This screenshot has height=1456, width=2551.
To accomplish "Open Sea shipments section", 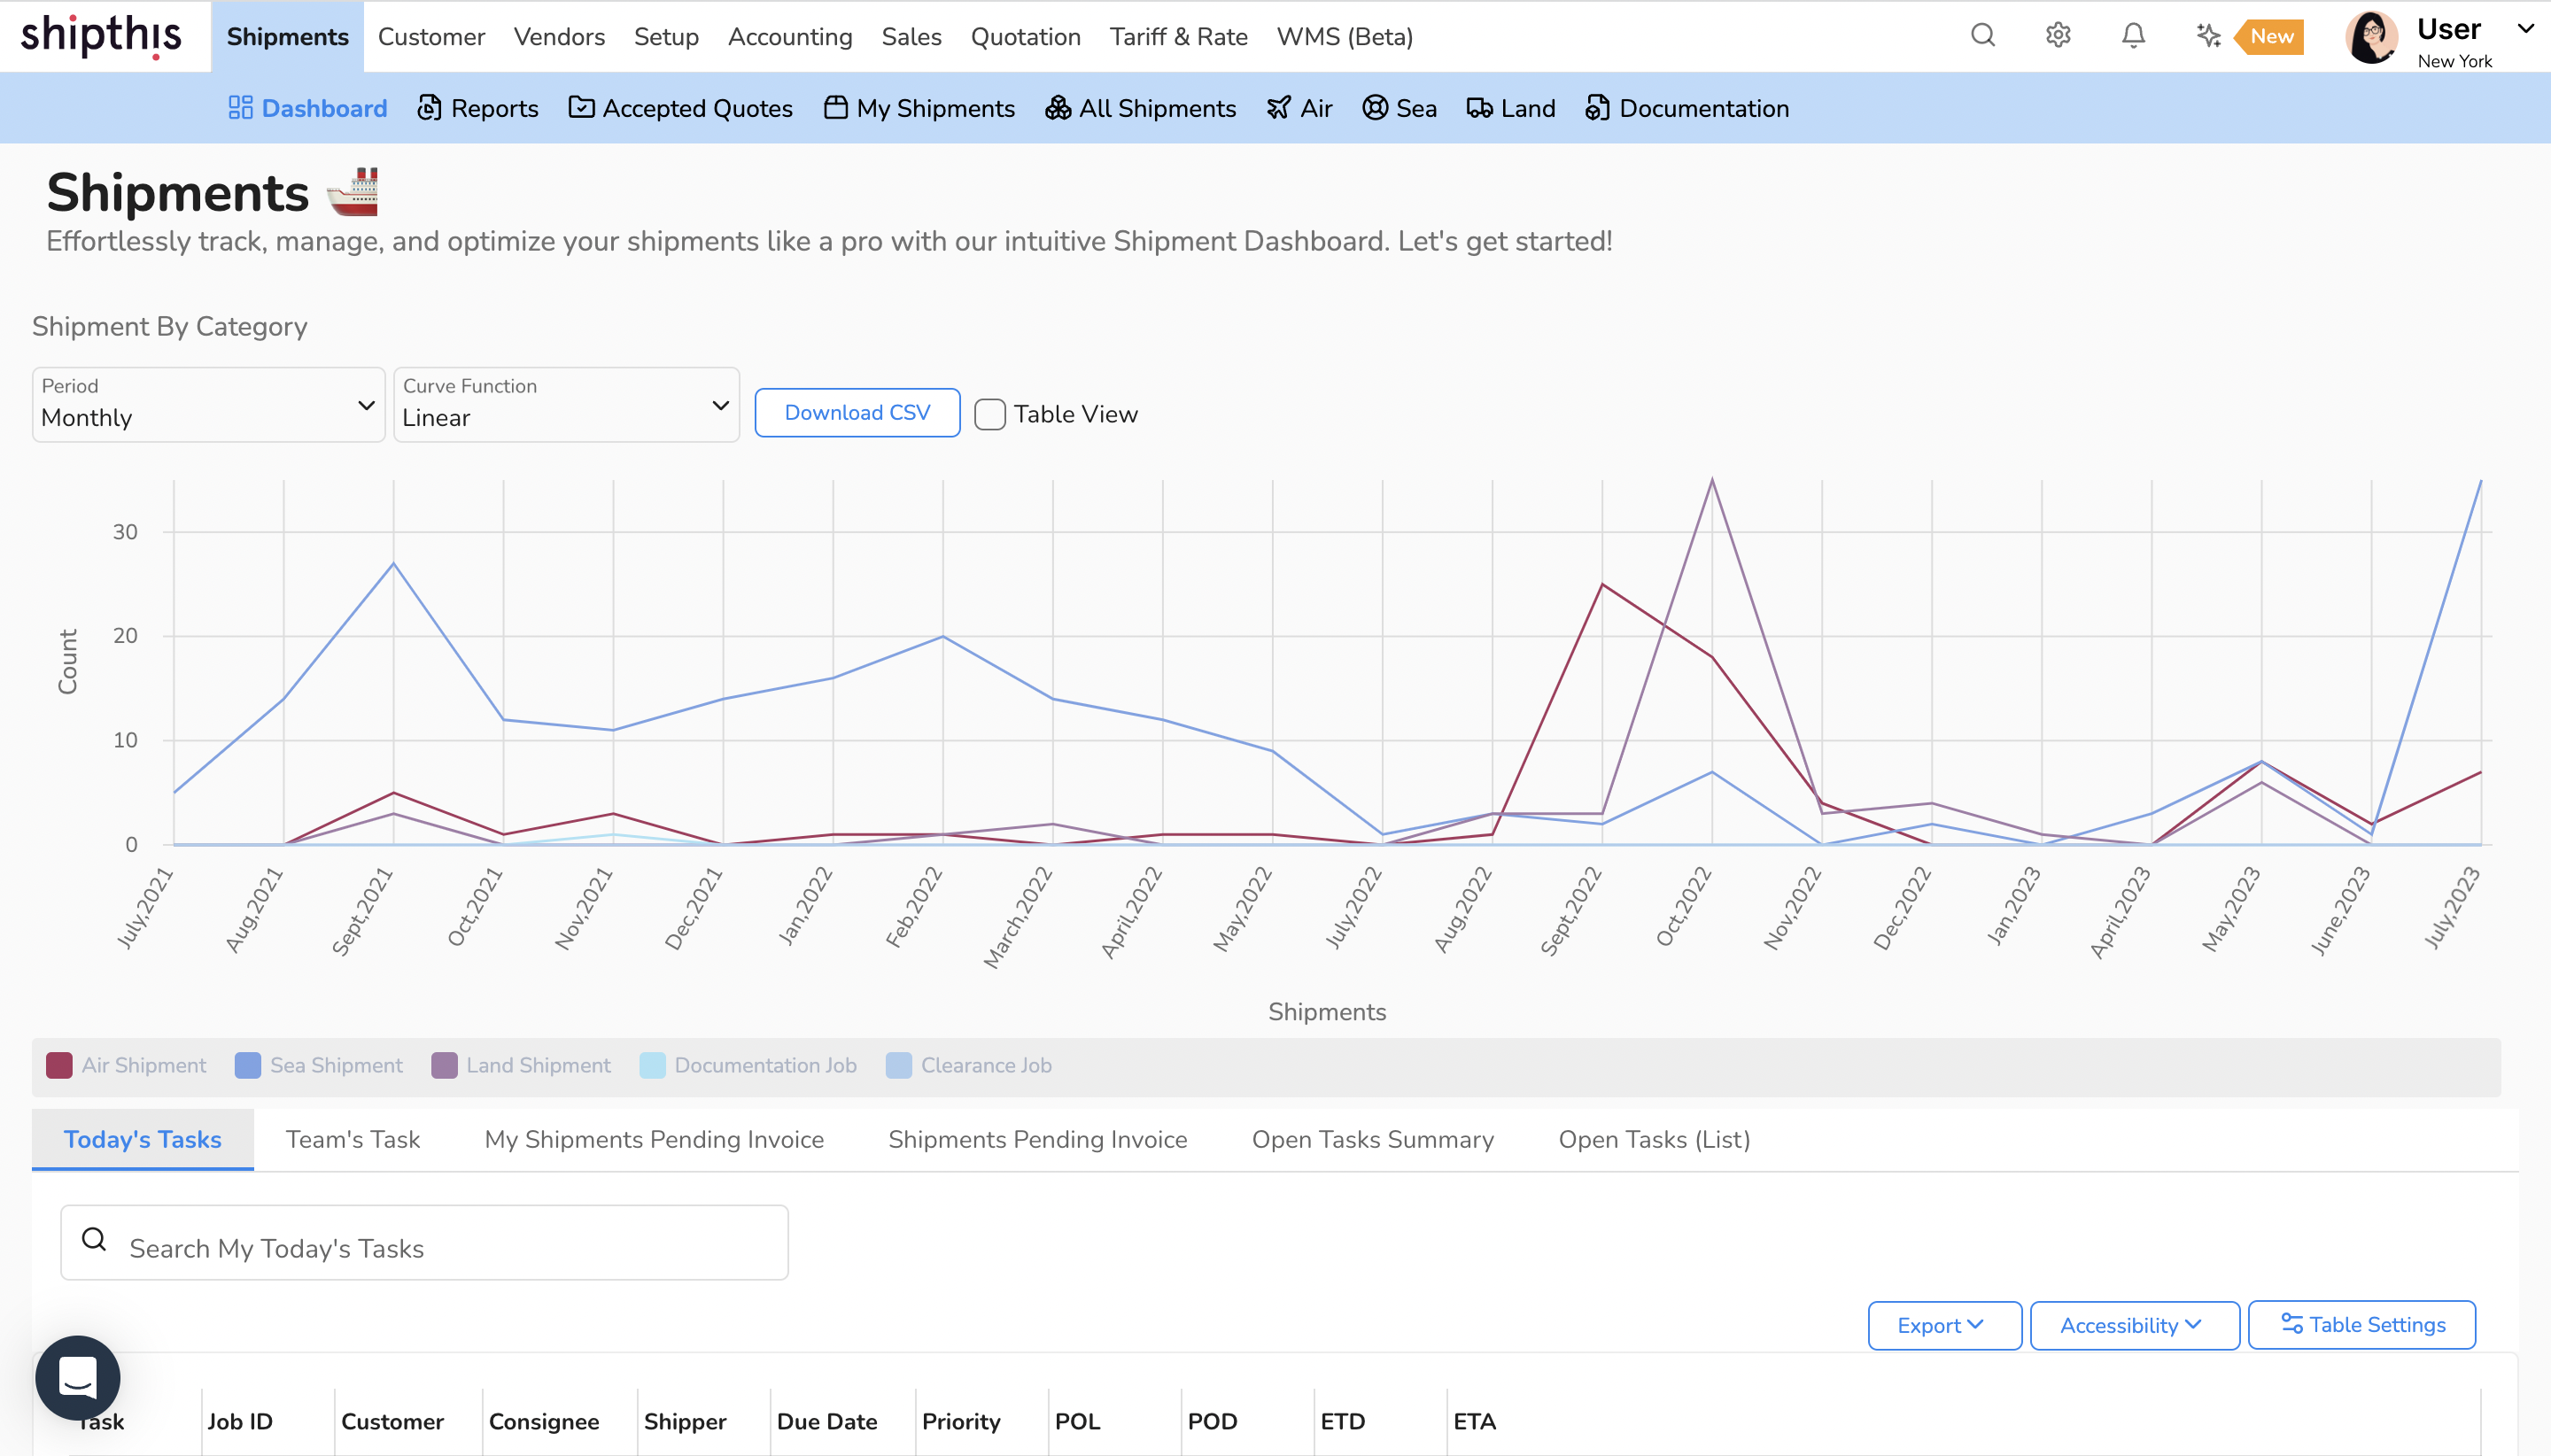I will pos(1399,108).
